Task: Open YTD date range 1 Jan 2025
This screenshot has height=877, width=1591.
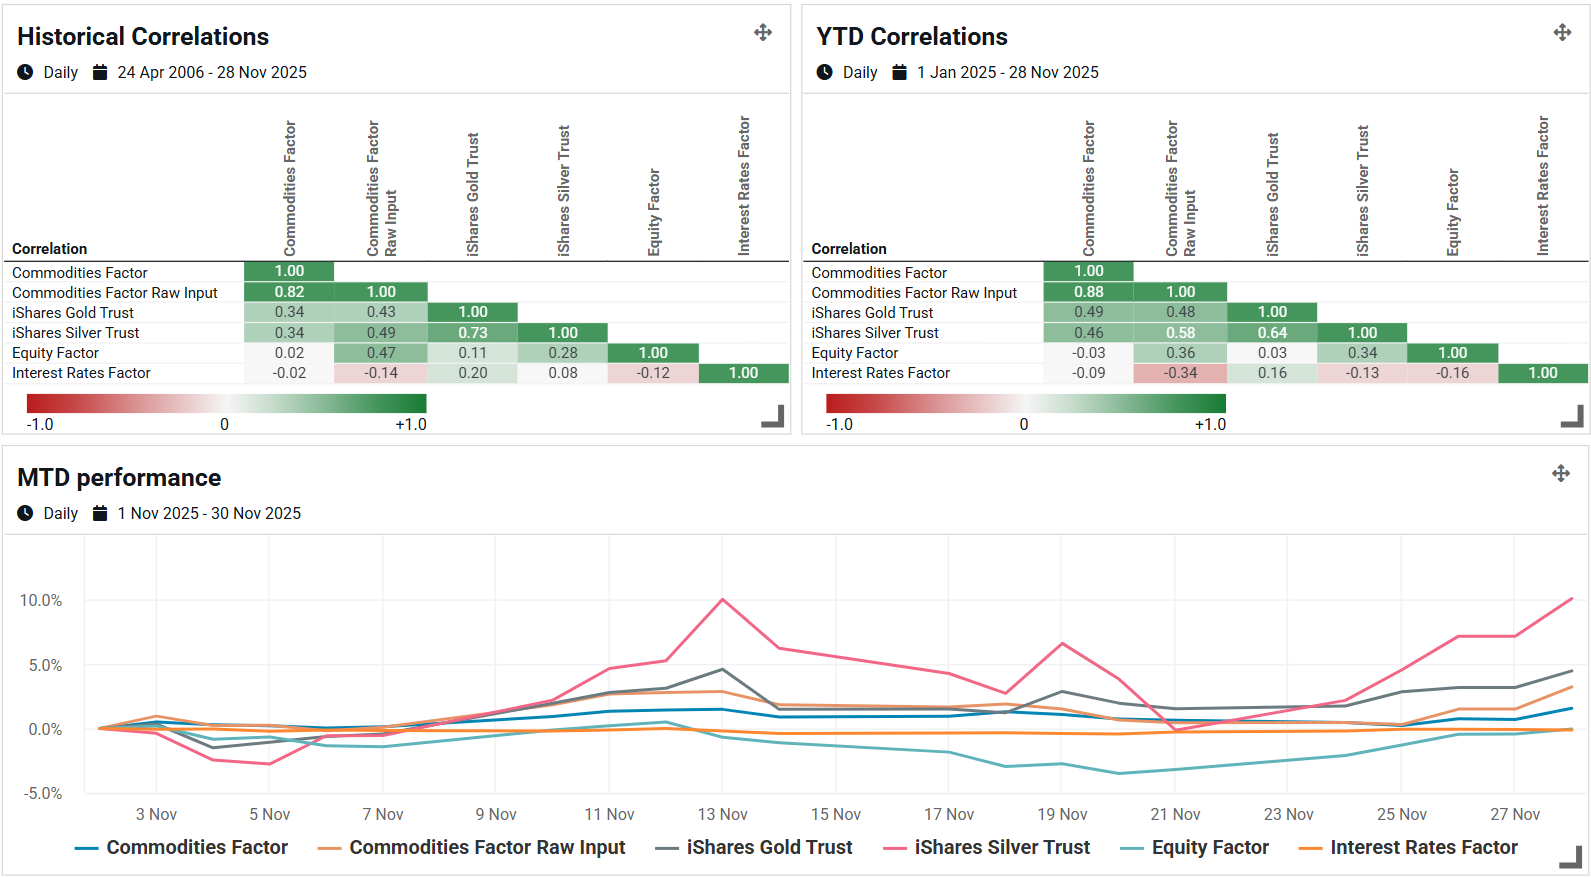Action: (x=1007, y=72)
